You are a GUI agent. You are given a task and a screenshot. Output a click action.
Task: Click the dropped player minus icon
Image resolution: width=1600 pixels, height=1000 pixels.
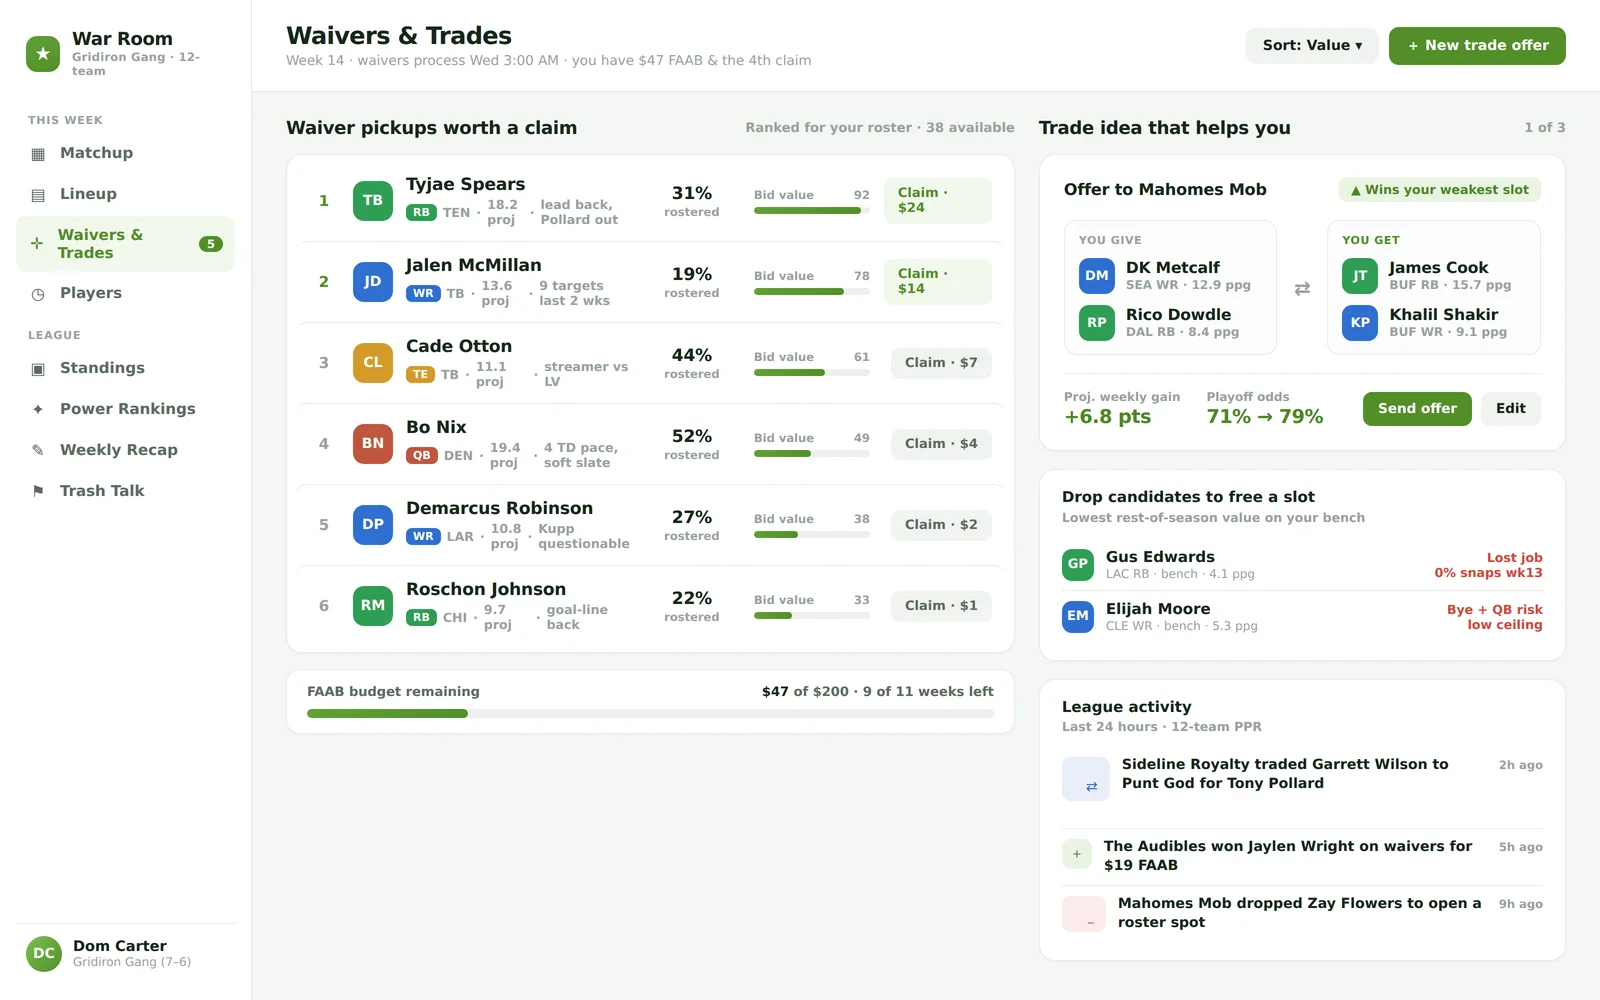[1084, 914]
